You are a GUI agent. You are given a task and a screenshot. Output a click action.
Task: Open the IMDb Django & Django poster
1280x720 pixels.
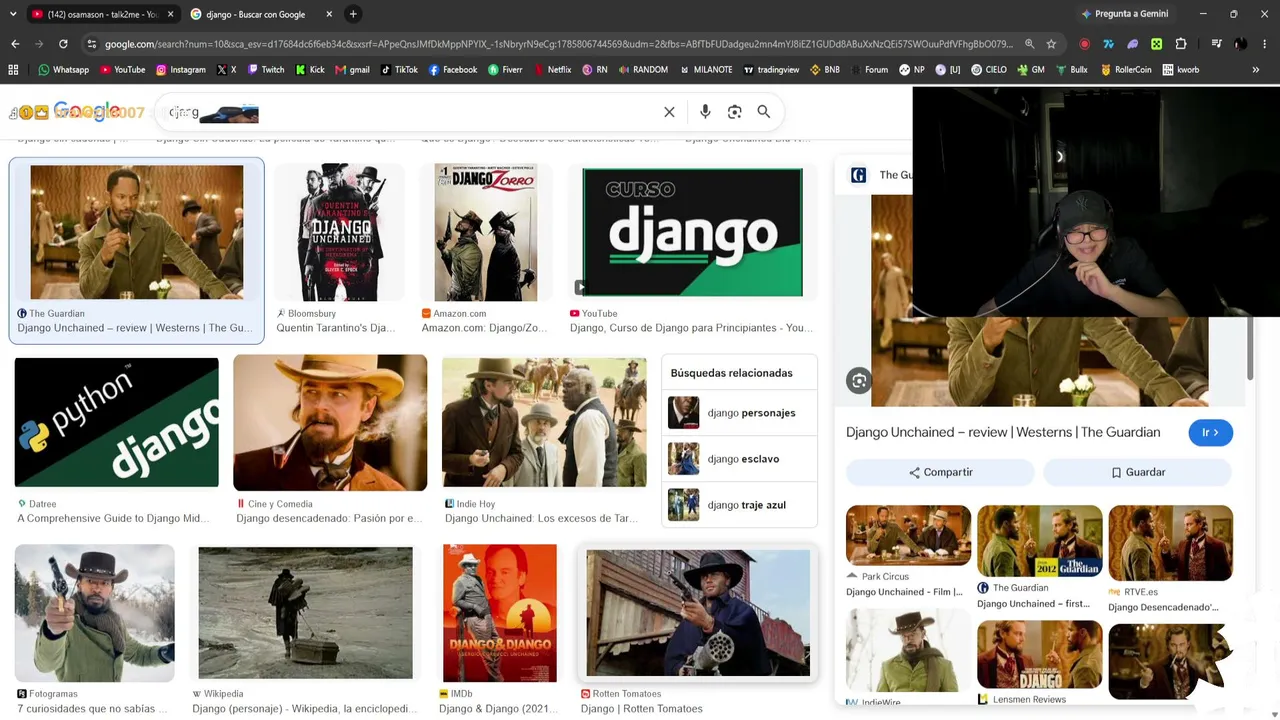tap(500, 613)
